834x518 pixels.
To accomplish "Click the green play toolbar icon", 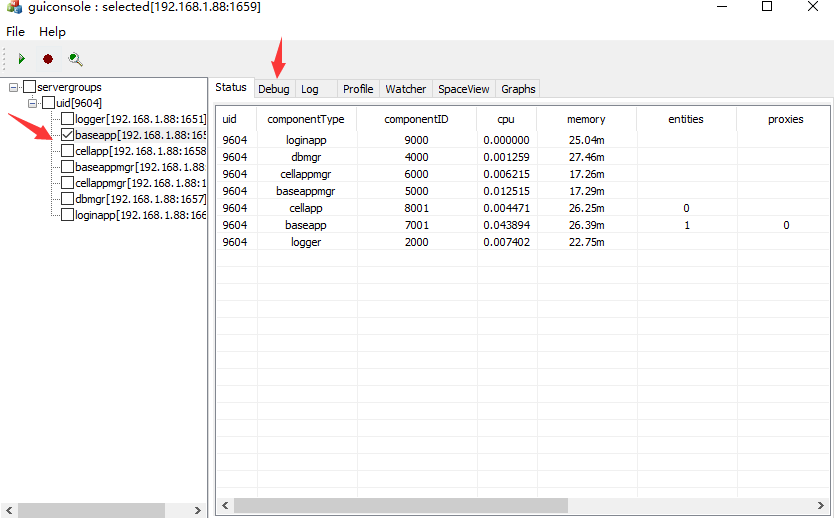I will click(22, 60).
